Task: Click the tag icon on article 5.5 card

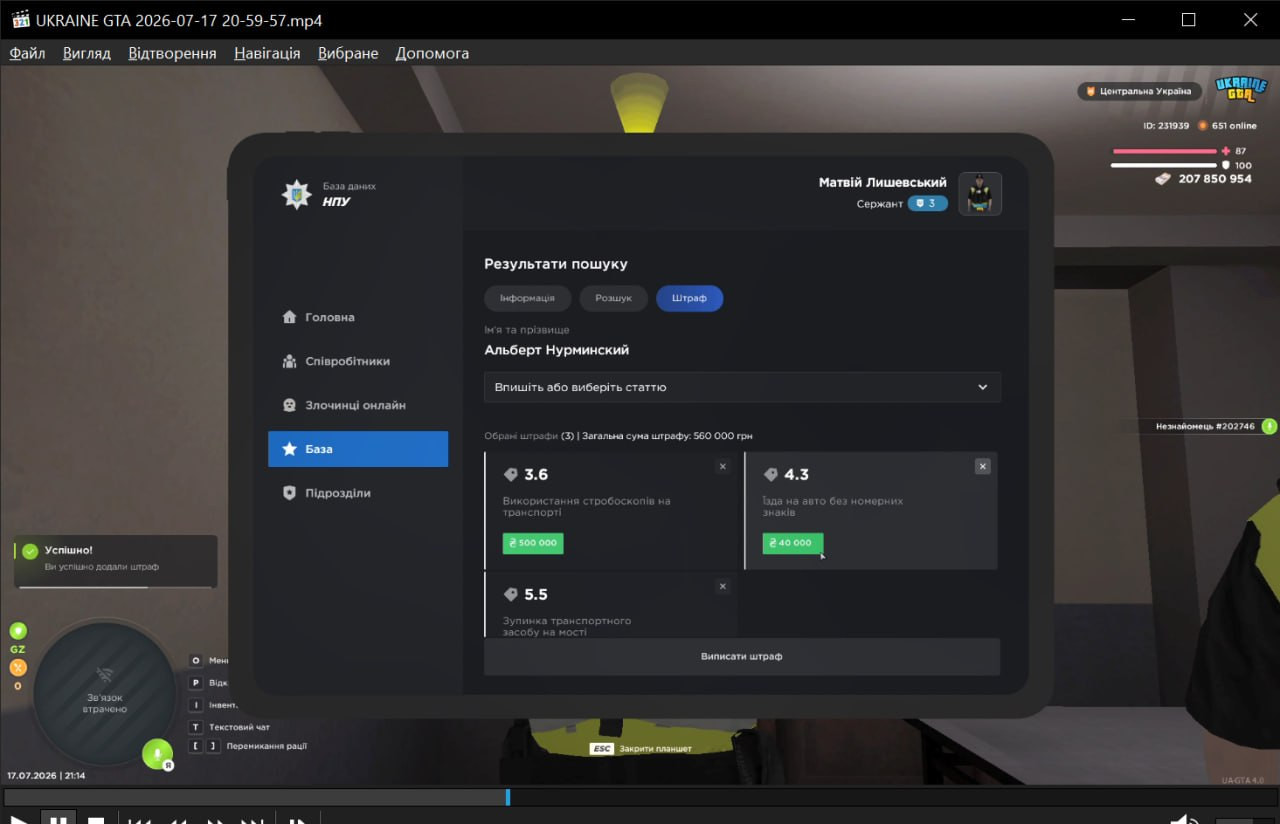Action: coord(510,595)
